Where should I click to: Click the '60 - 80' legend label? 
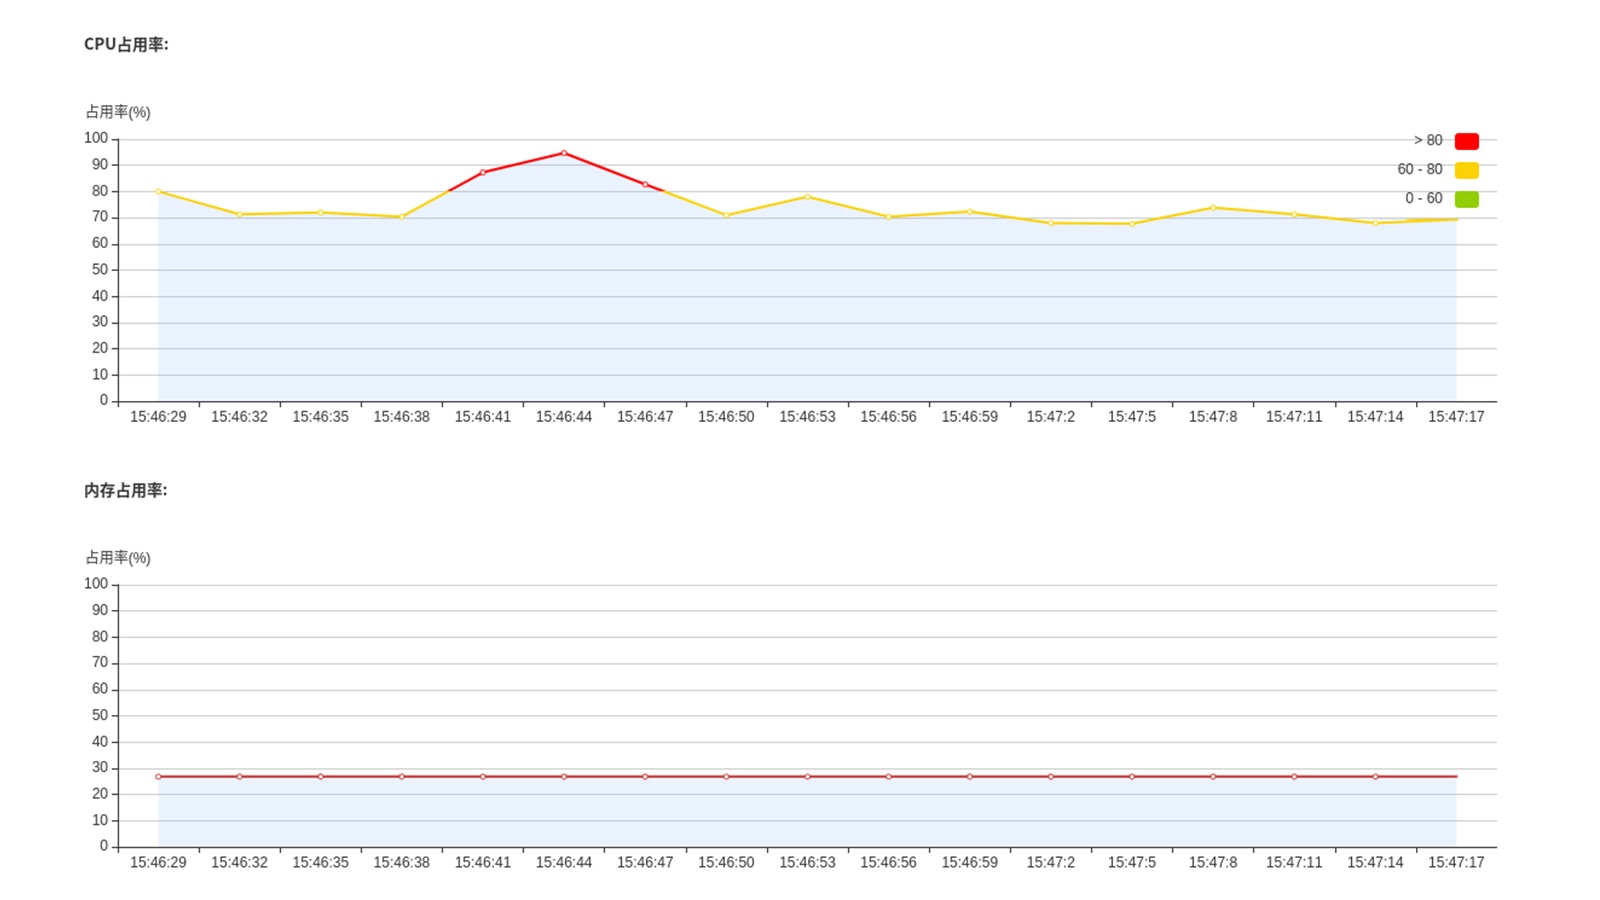pyautogui.click(x=1420, y=170)
